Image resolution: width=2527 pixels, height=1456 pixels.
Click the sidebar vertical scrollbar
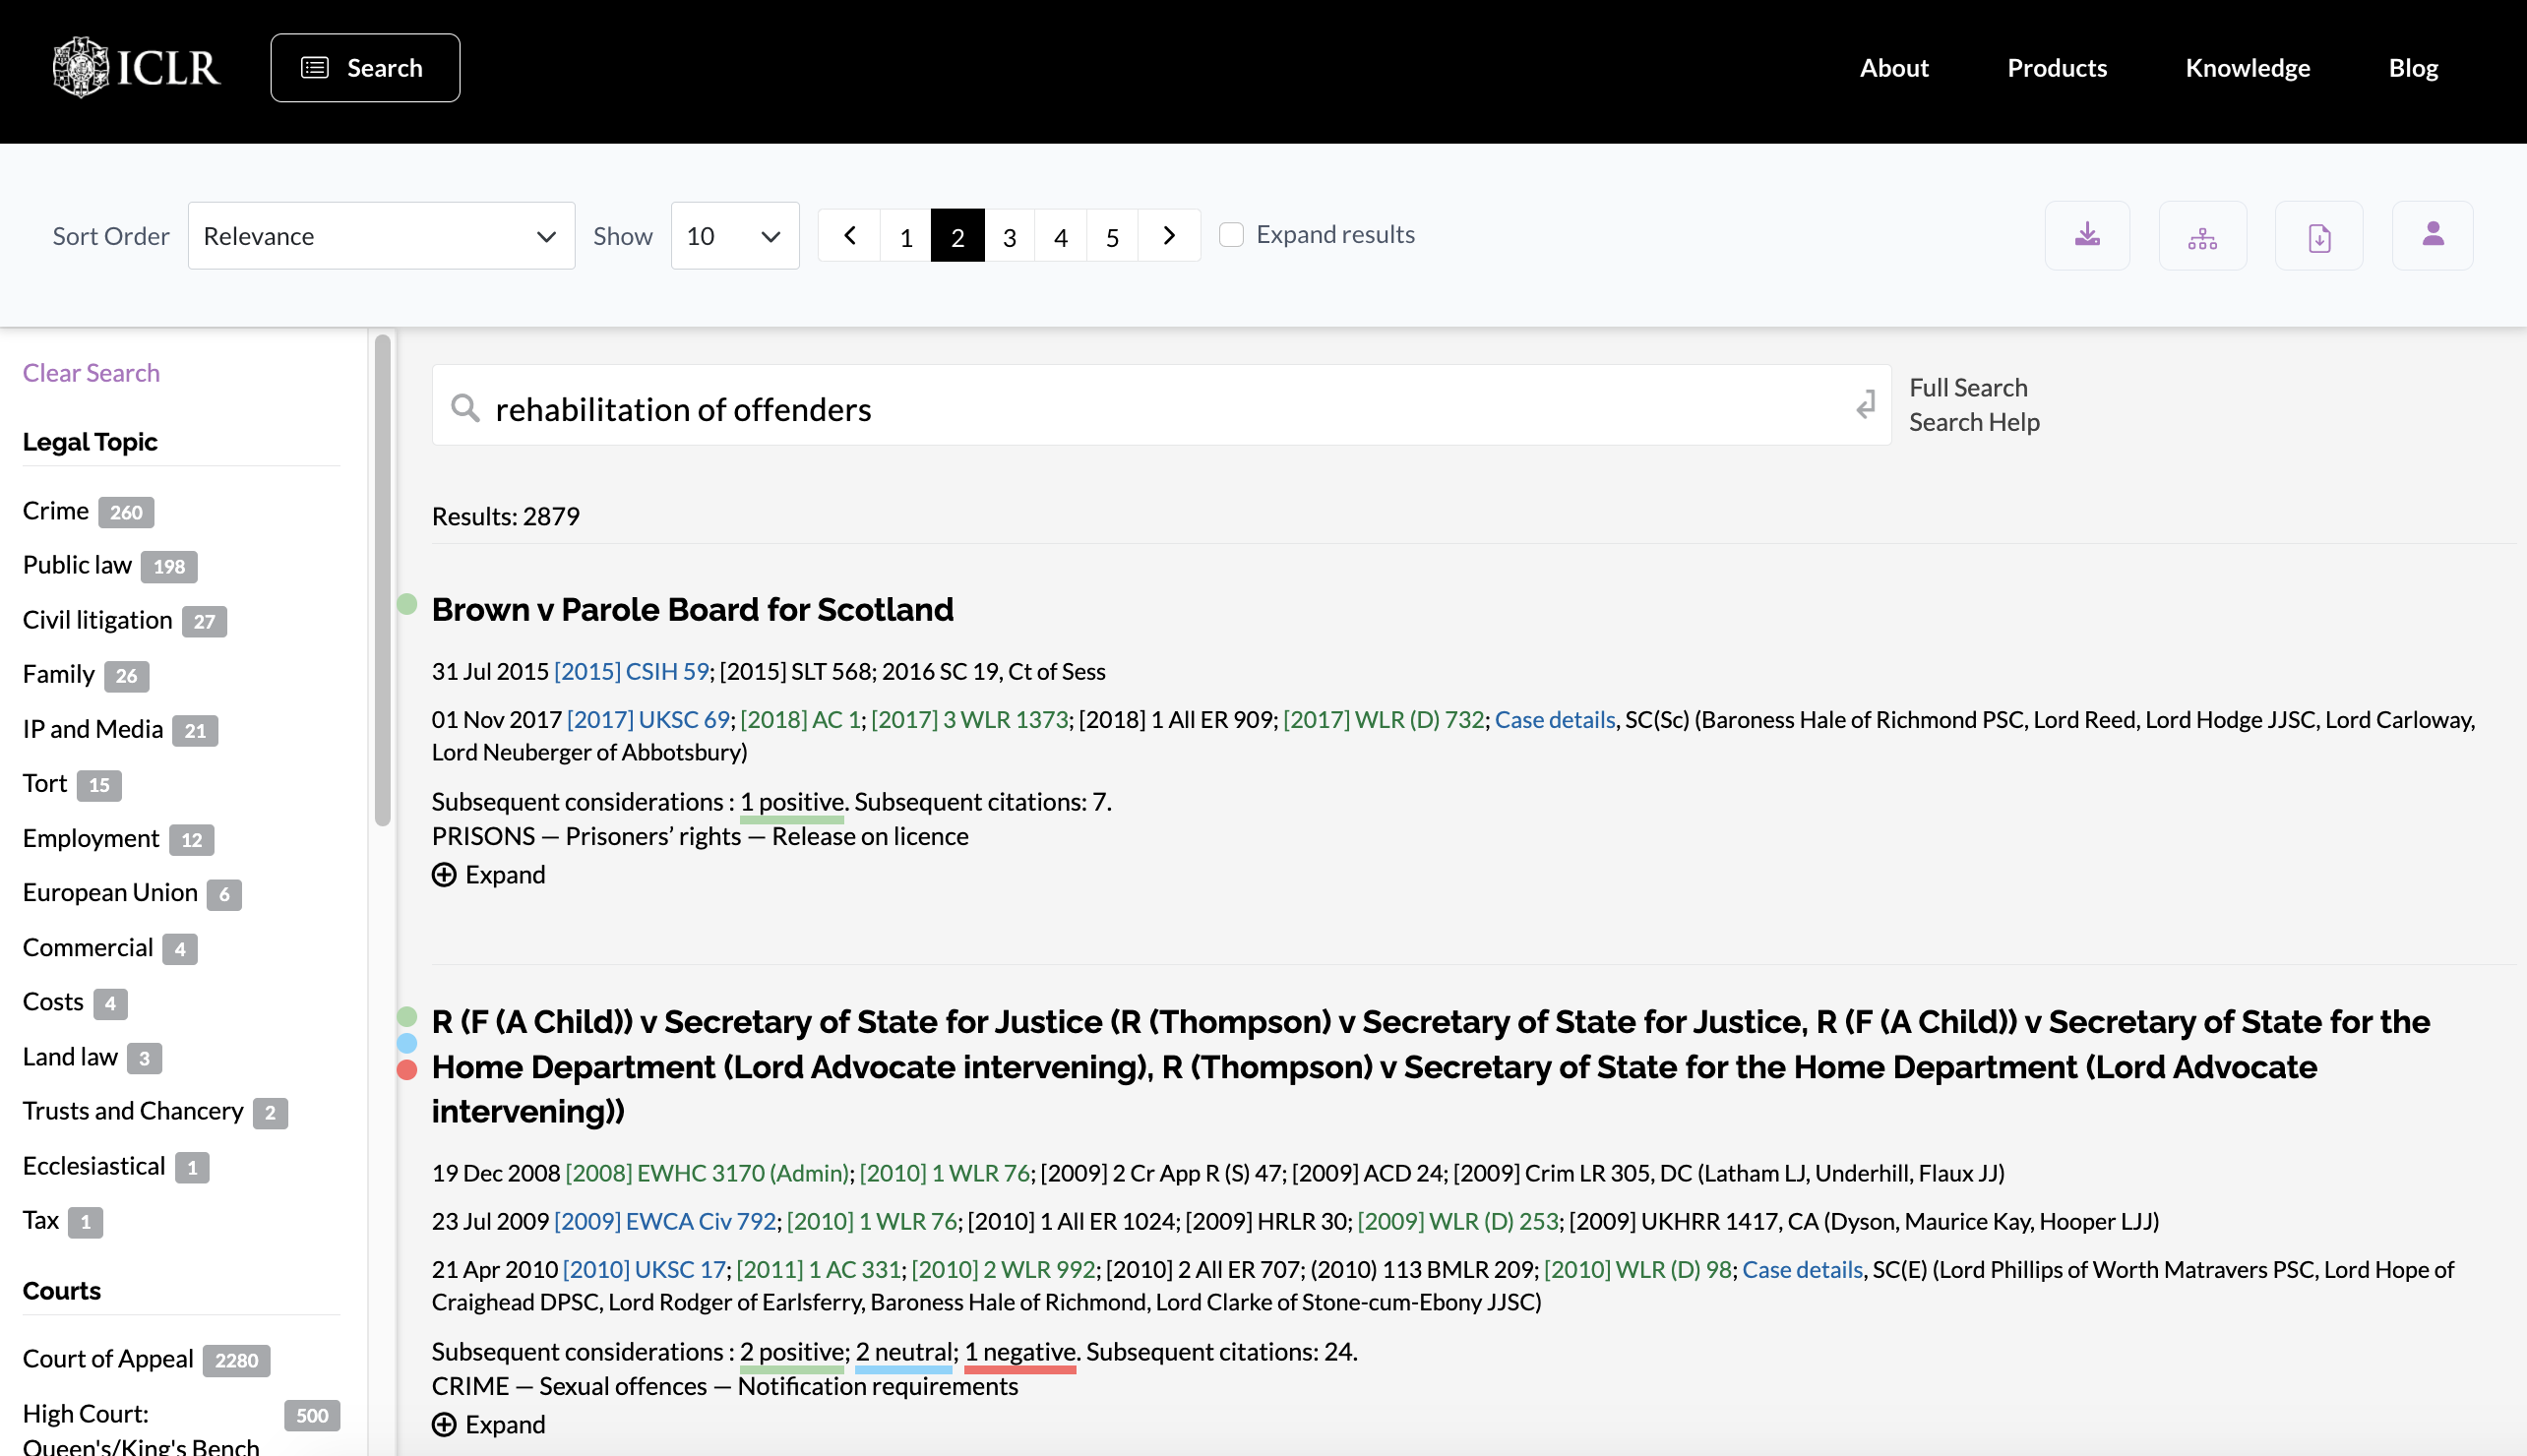[382, 580]
